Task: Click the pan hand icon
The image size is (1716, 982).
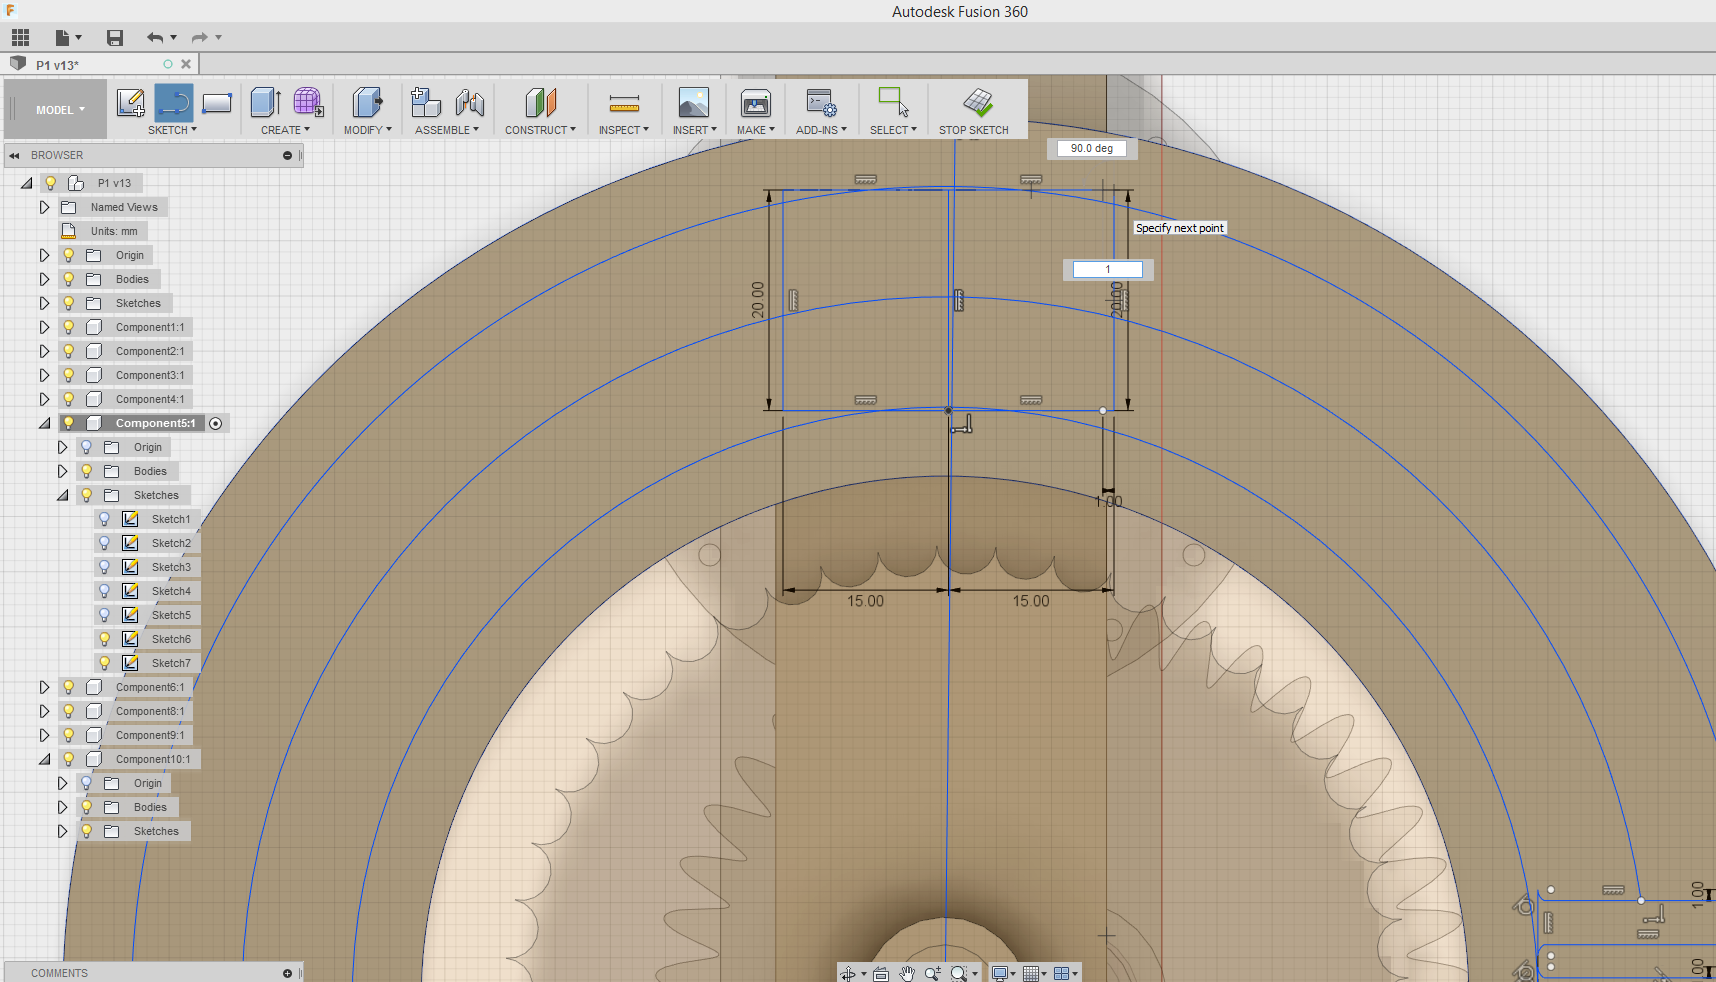Action: pos(907,973)
